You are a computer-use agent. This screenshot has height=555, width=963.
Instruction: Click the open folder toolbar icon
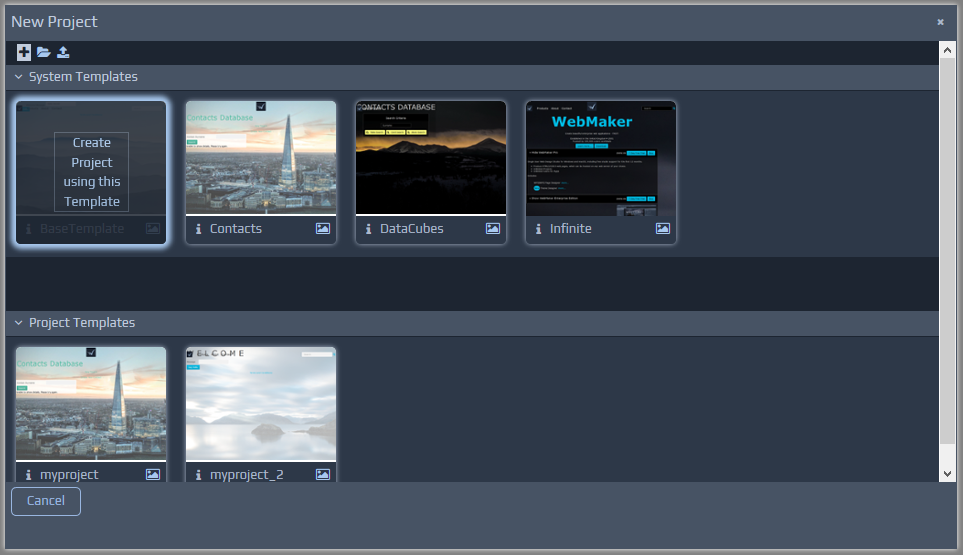[x=44, y=52]
